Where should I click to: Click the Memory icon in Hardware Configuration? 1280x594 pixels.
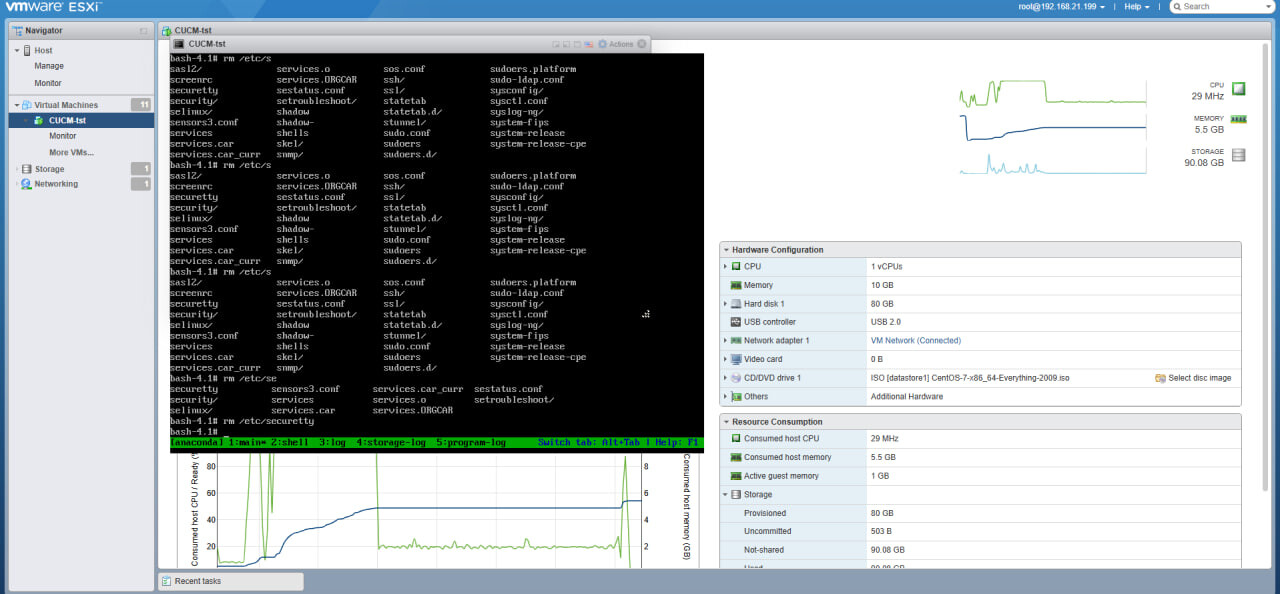[736, 285]
